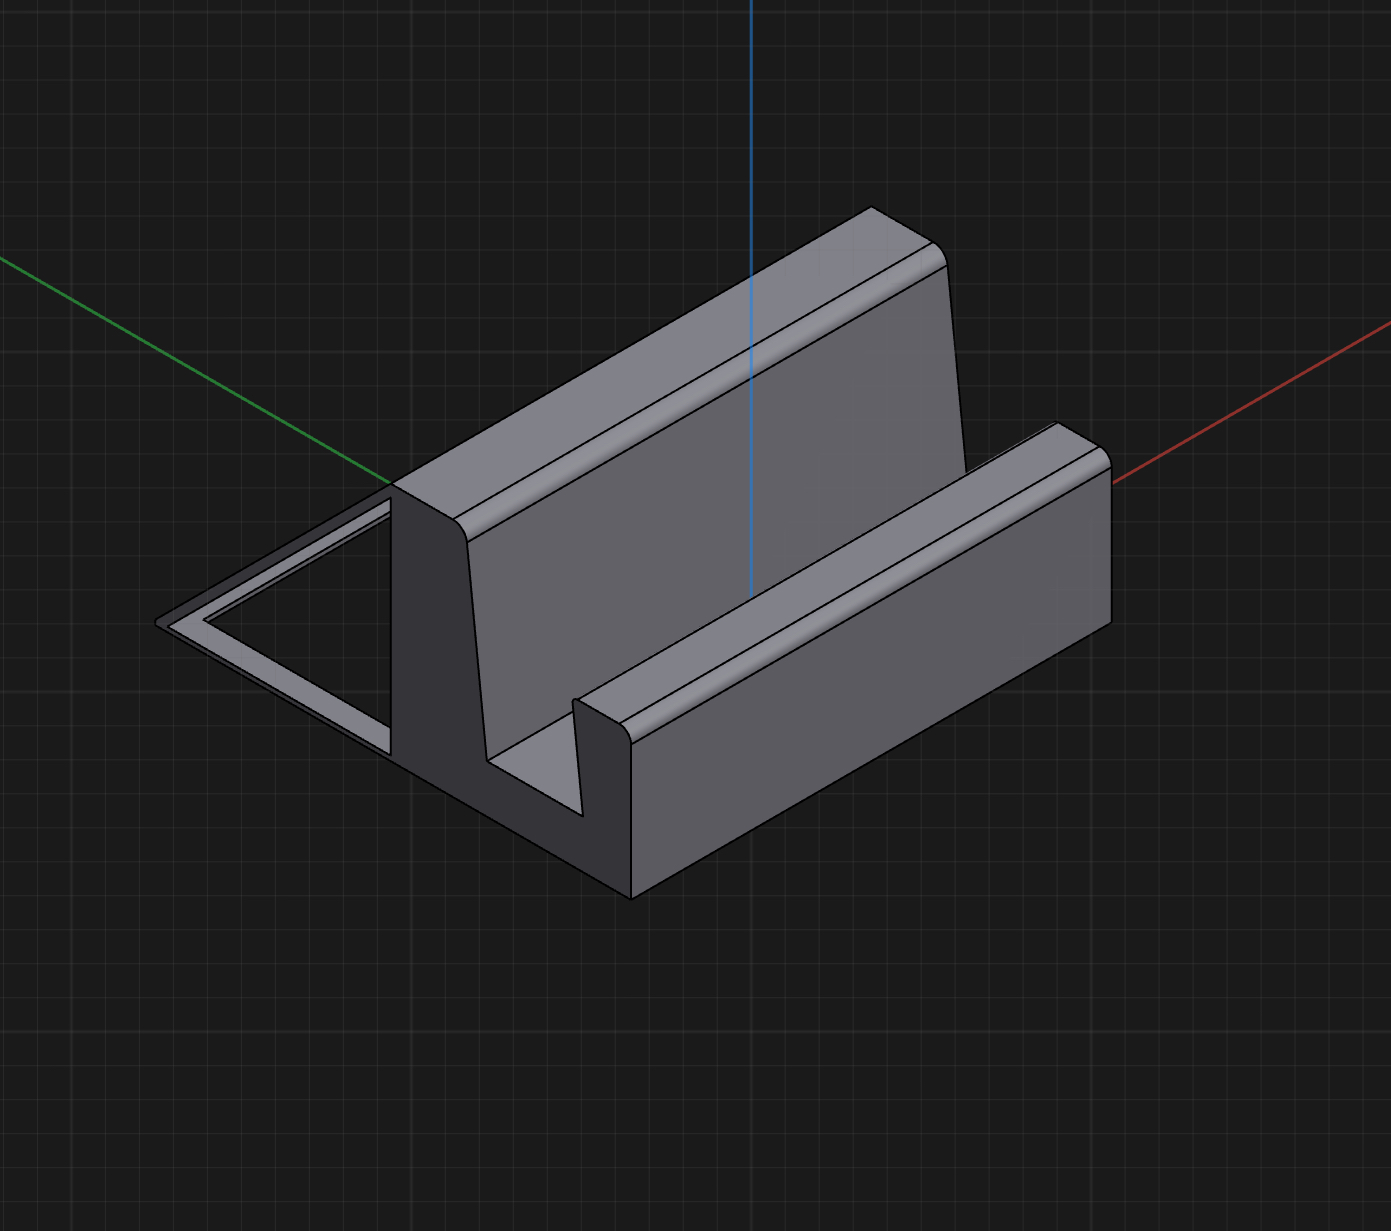Click the far right top corner of front lip
Image resolution: width=1391 pixels, height=1231 pixels.
point(1057,423)
